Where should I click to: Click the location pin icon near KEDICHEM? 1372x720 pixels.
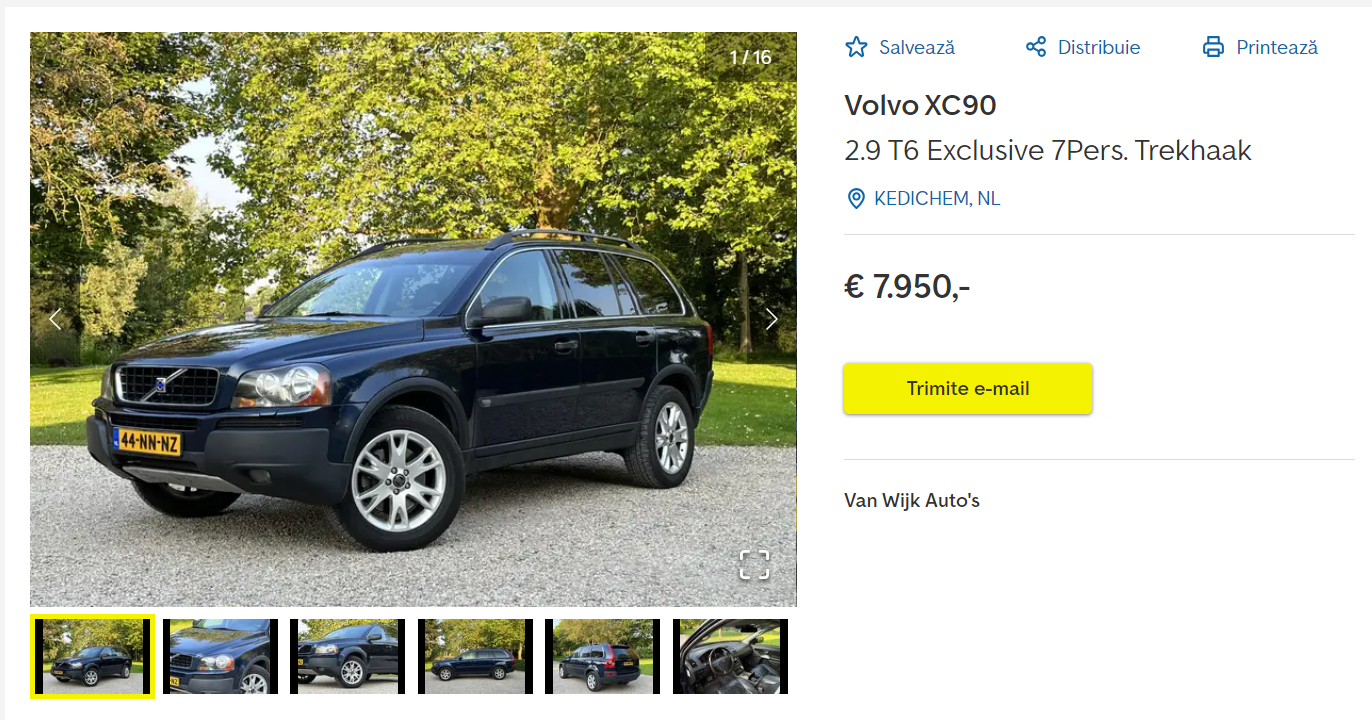[x=856, y=199]
